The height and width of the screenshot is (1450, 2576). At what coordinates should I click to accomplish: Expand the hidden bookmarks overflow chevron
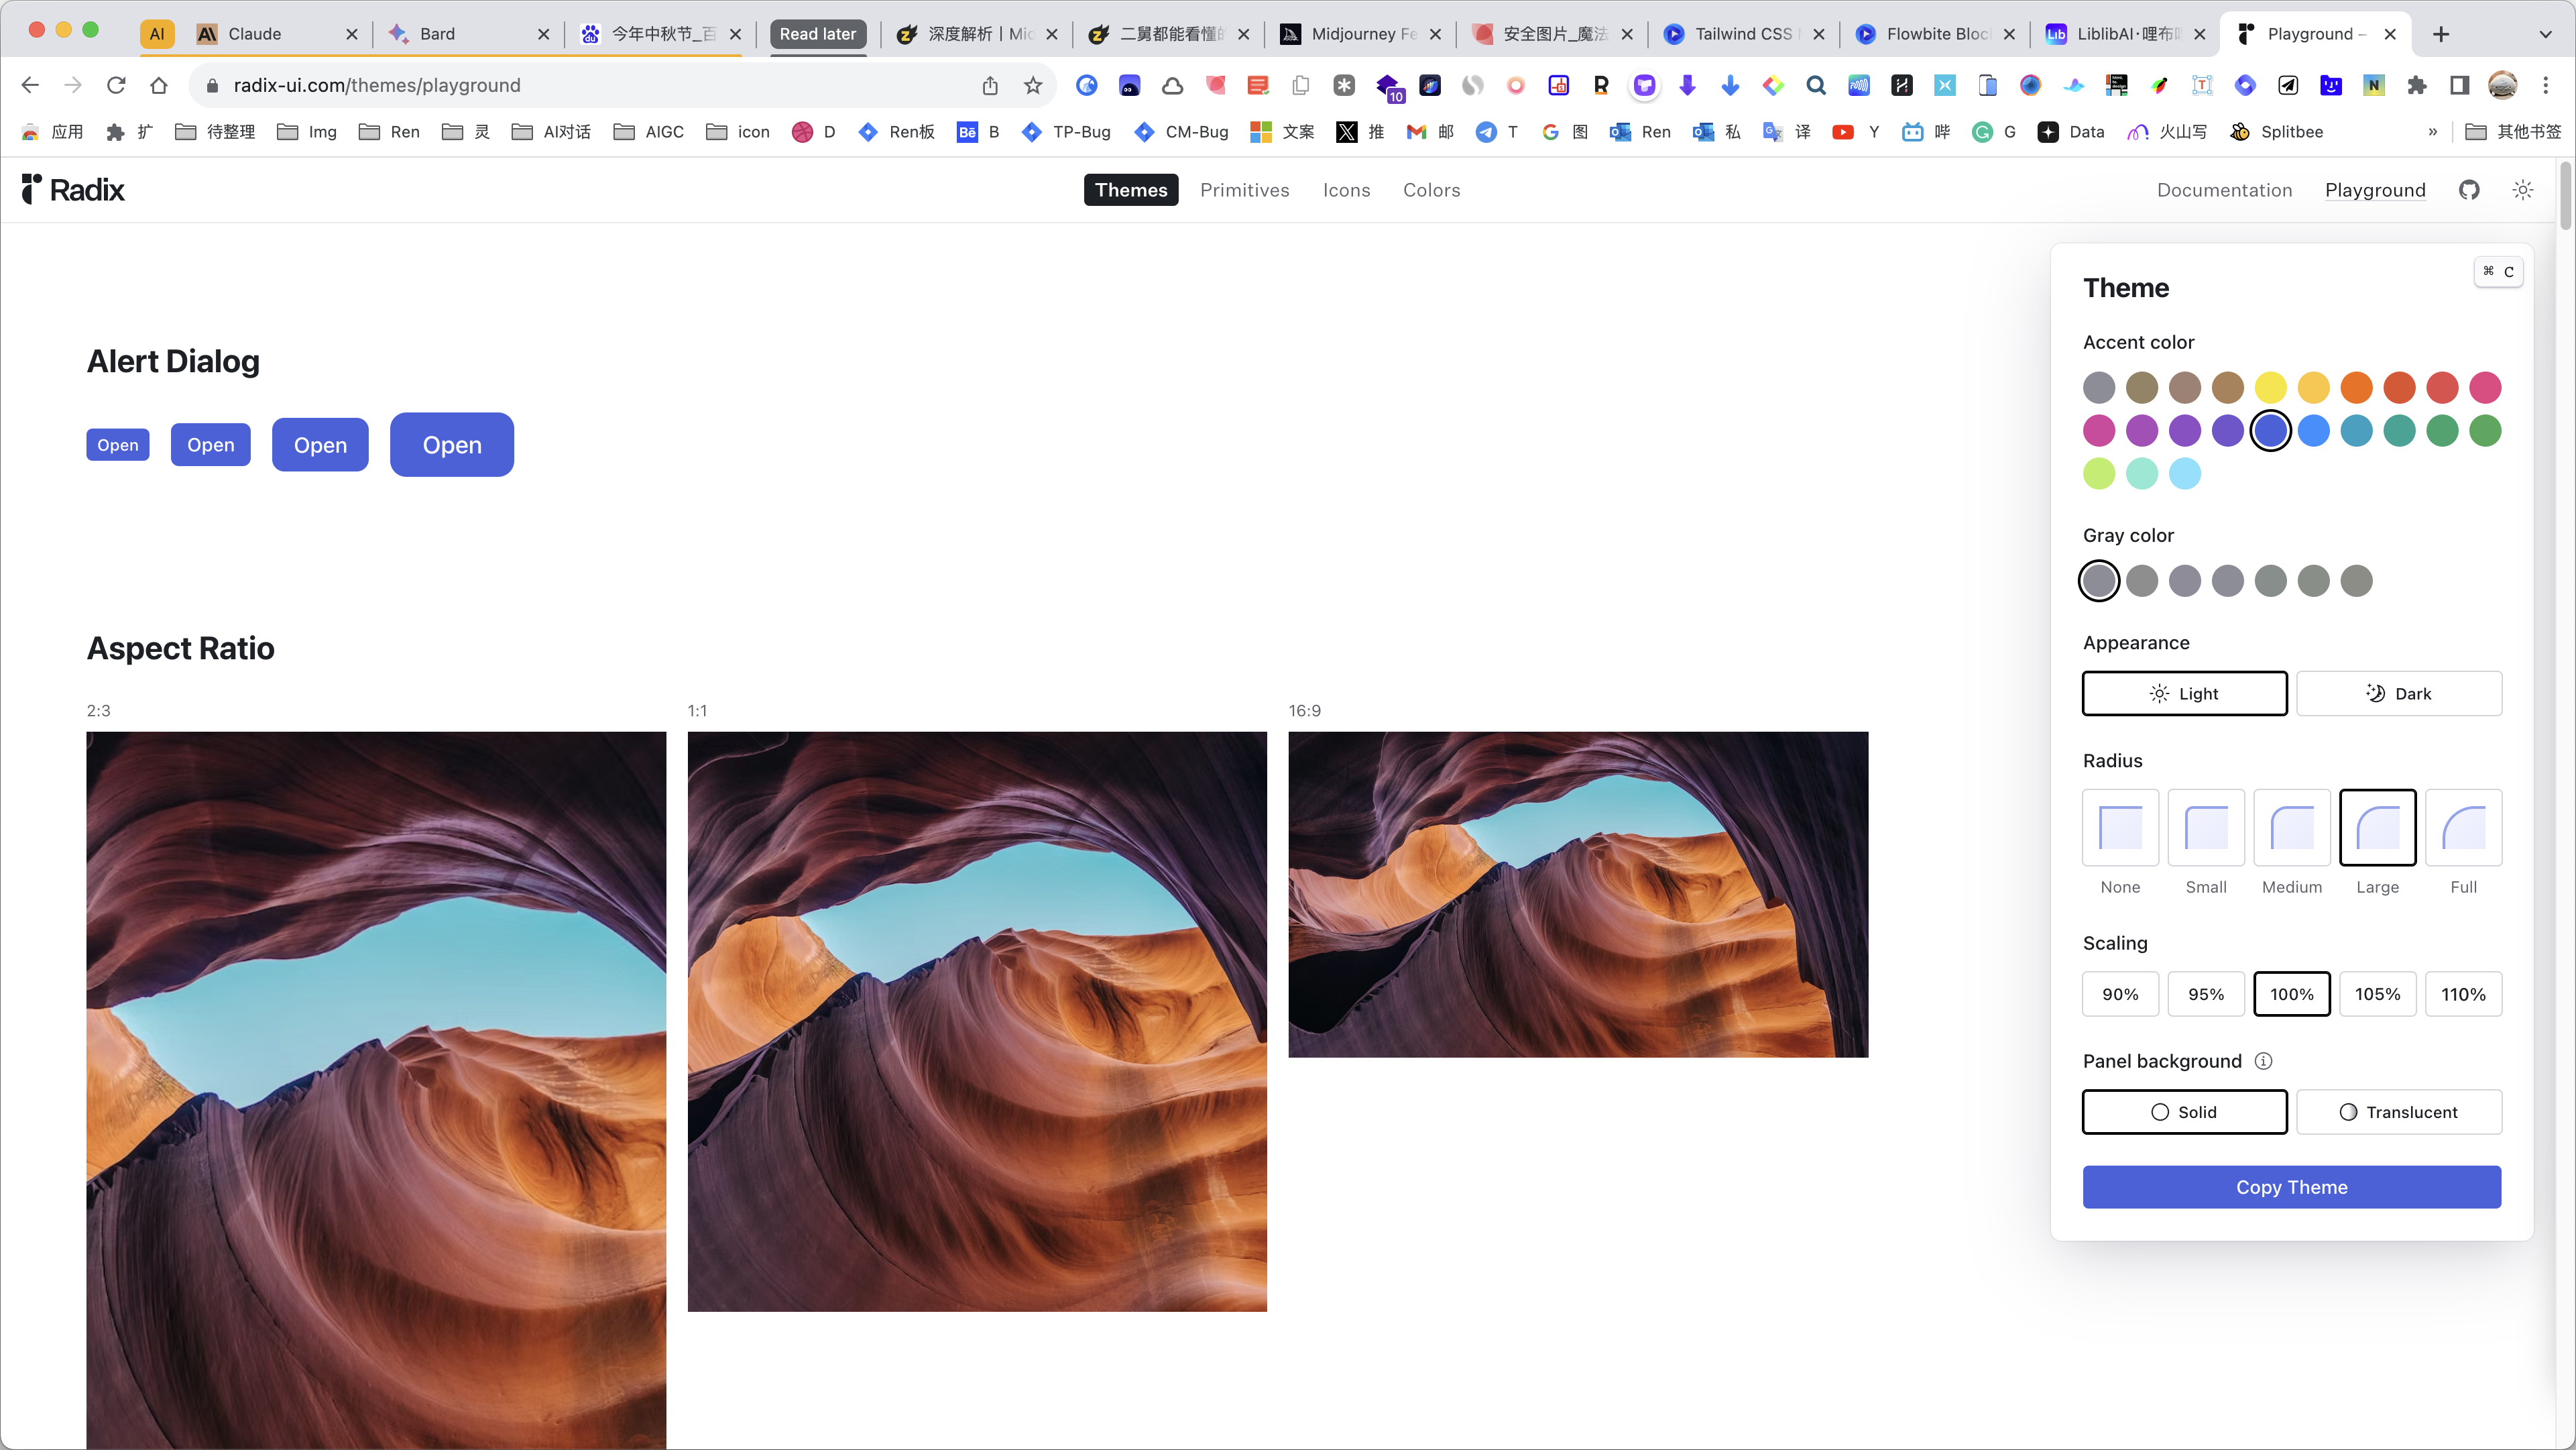click(x=2432, y=132)
